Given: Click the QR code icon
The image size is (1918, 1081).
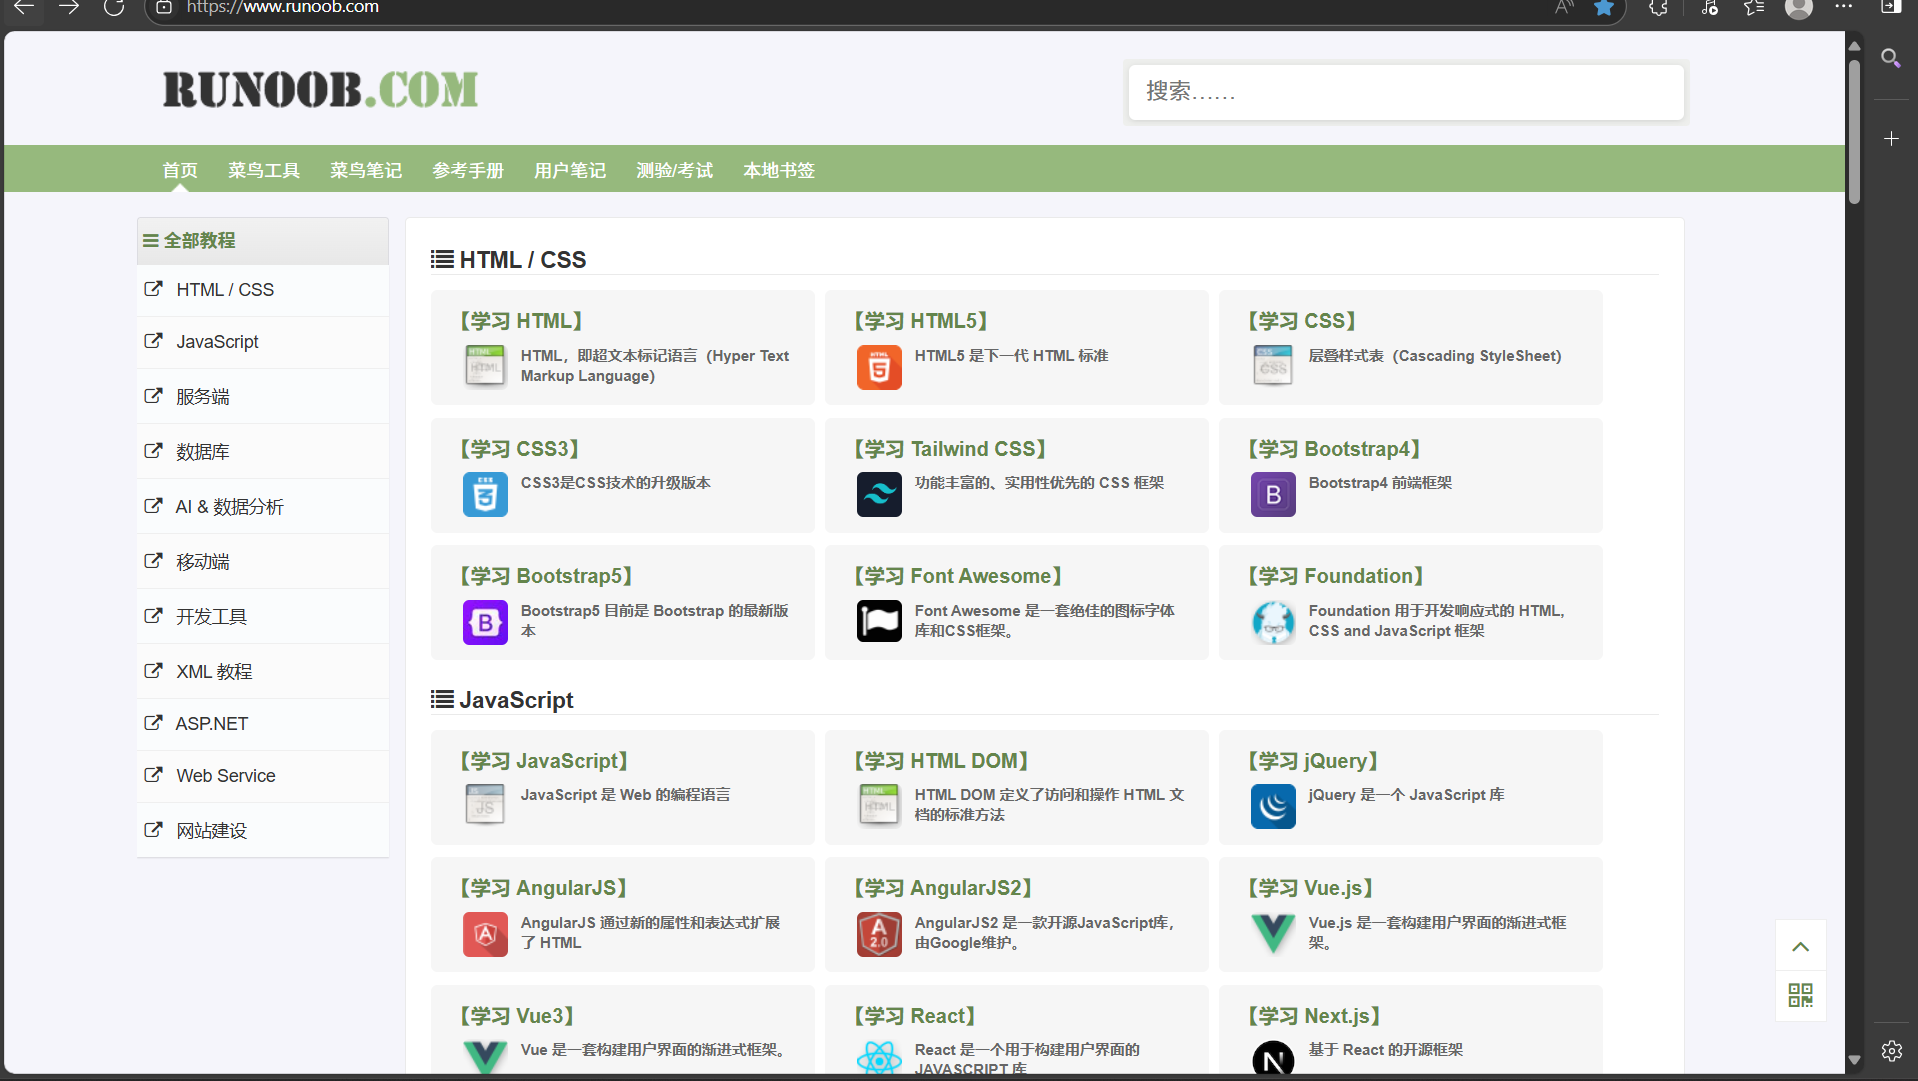Looking at the screenshot, I should (1800, 995).
